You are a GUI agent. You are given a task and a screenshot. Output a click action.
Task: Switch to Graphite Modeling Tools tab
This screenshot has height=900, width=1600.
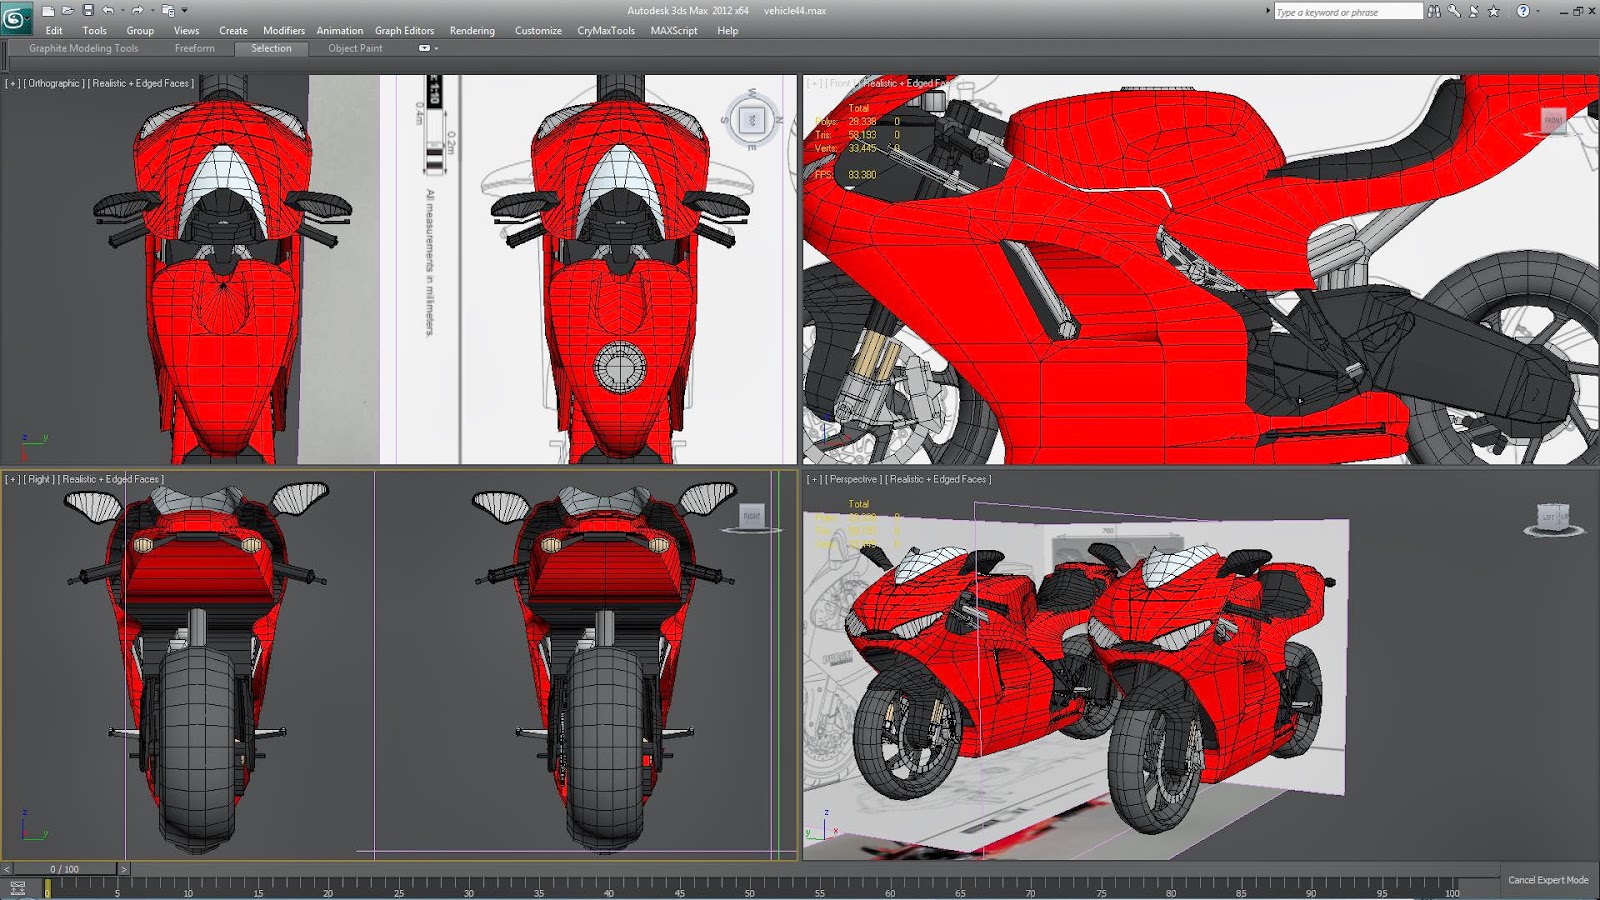coord(84,48)
